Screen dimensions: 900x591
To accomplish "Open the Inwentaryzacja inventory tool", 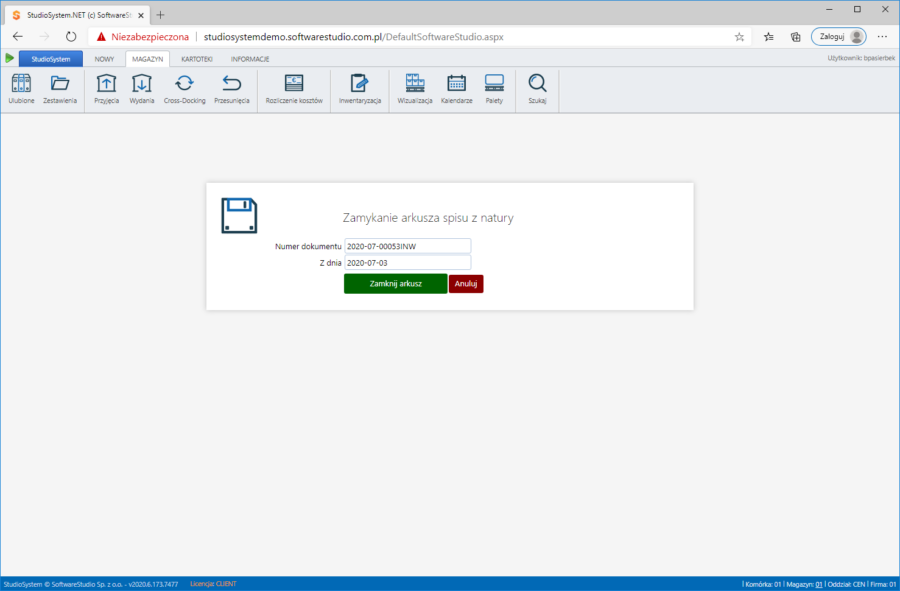I will pyautogui.click(x=360, y=89).
